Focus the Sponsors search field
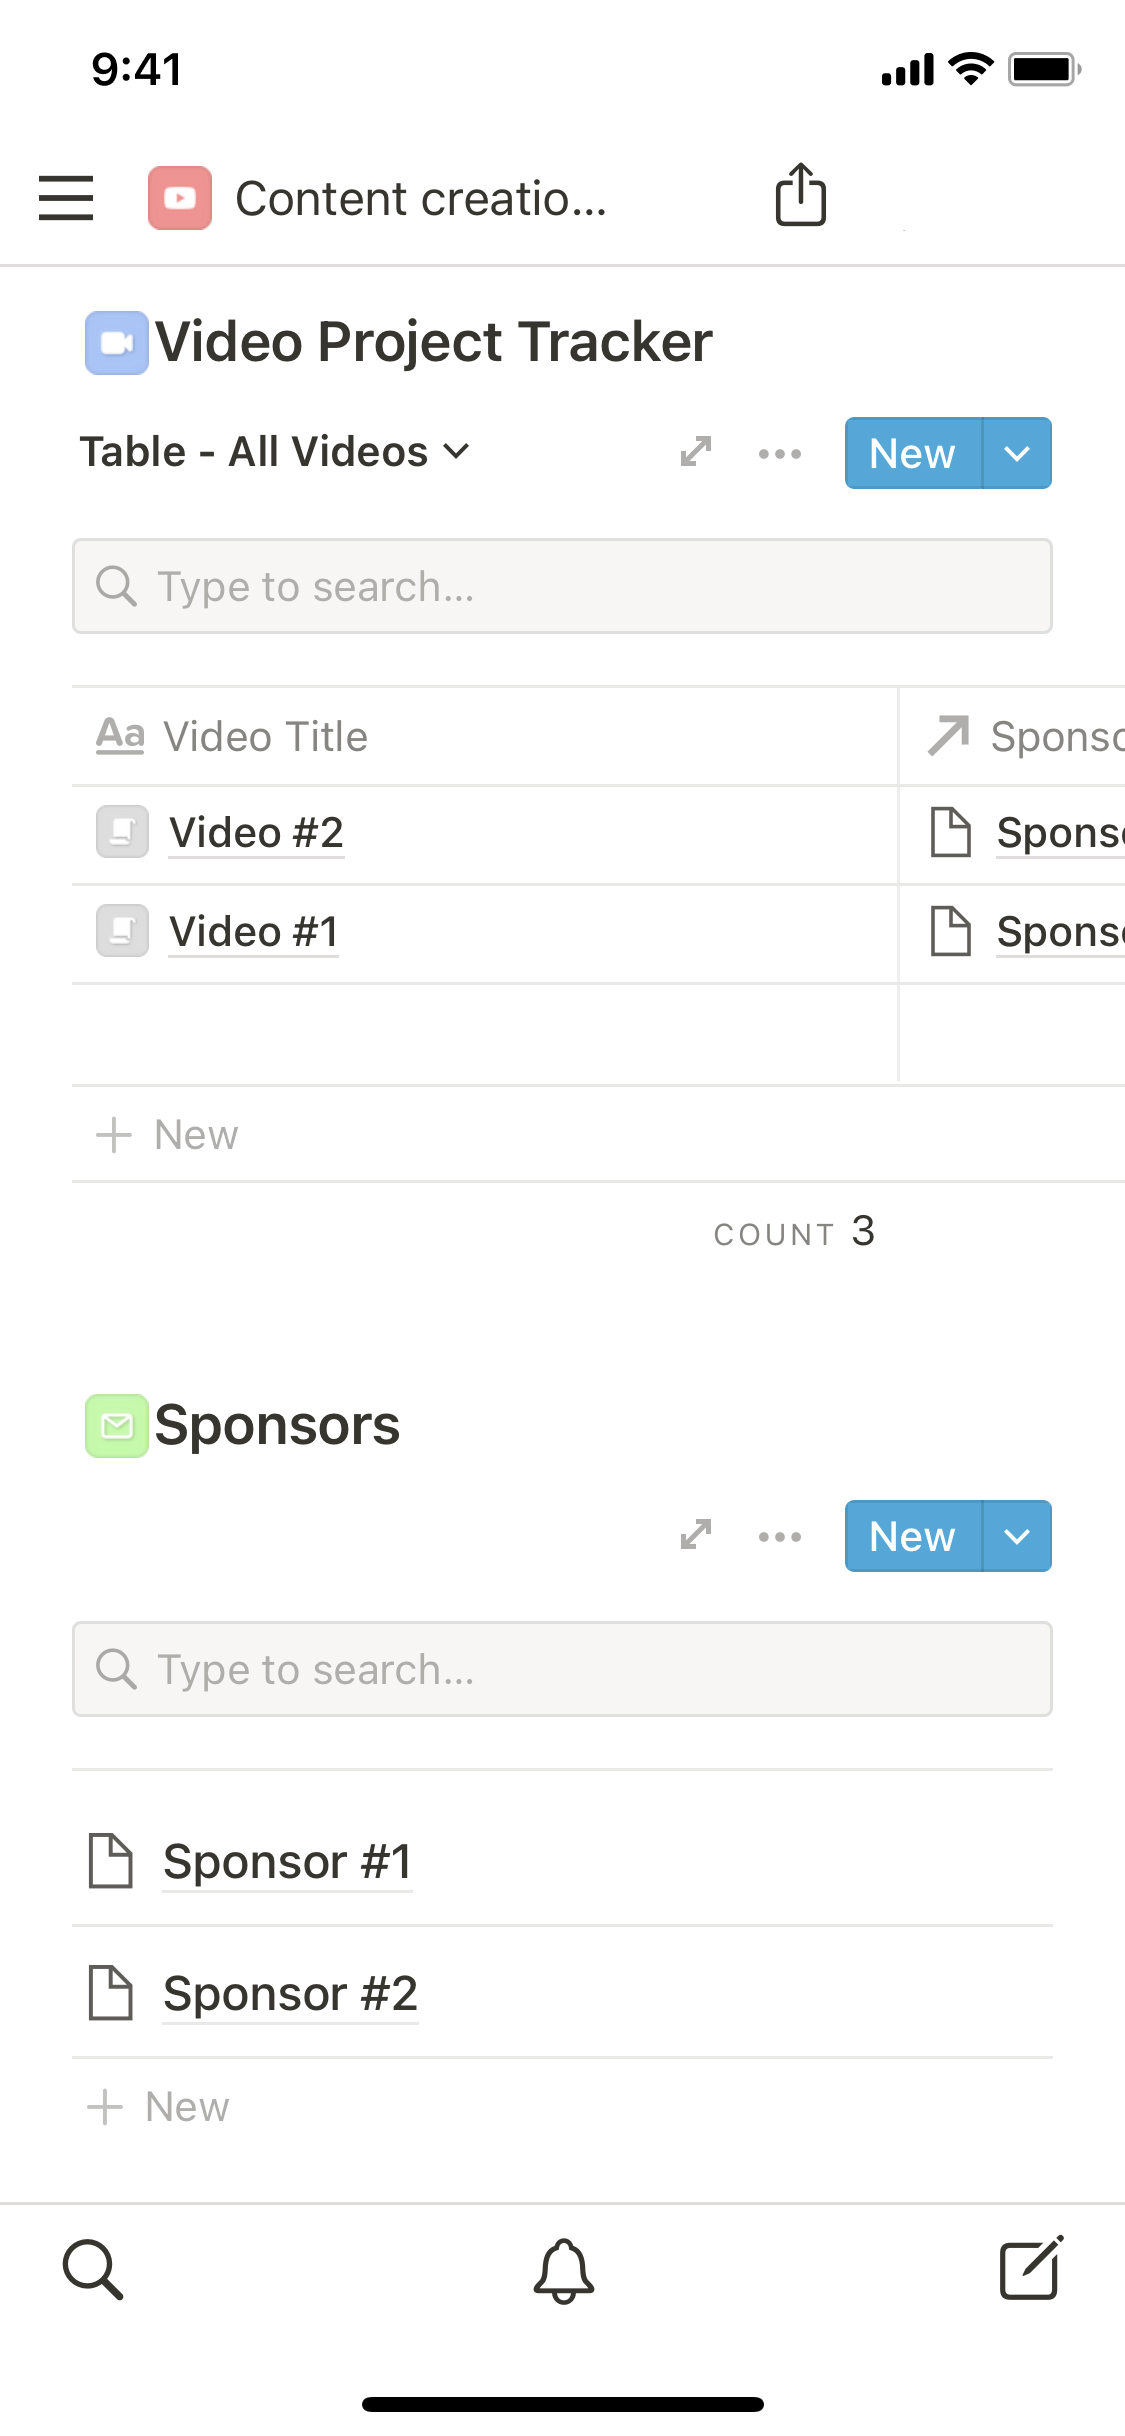The width and height of the screenshot is (1125, 2436). (x=562, y=1669)
